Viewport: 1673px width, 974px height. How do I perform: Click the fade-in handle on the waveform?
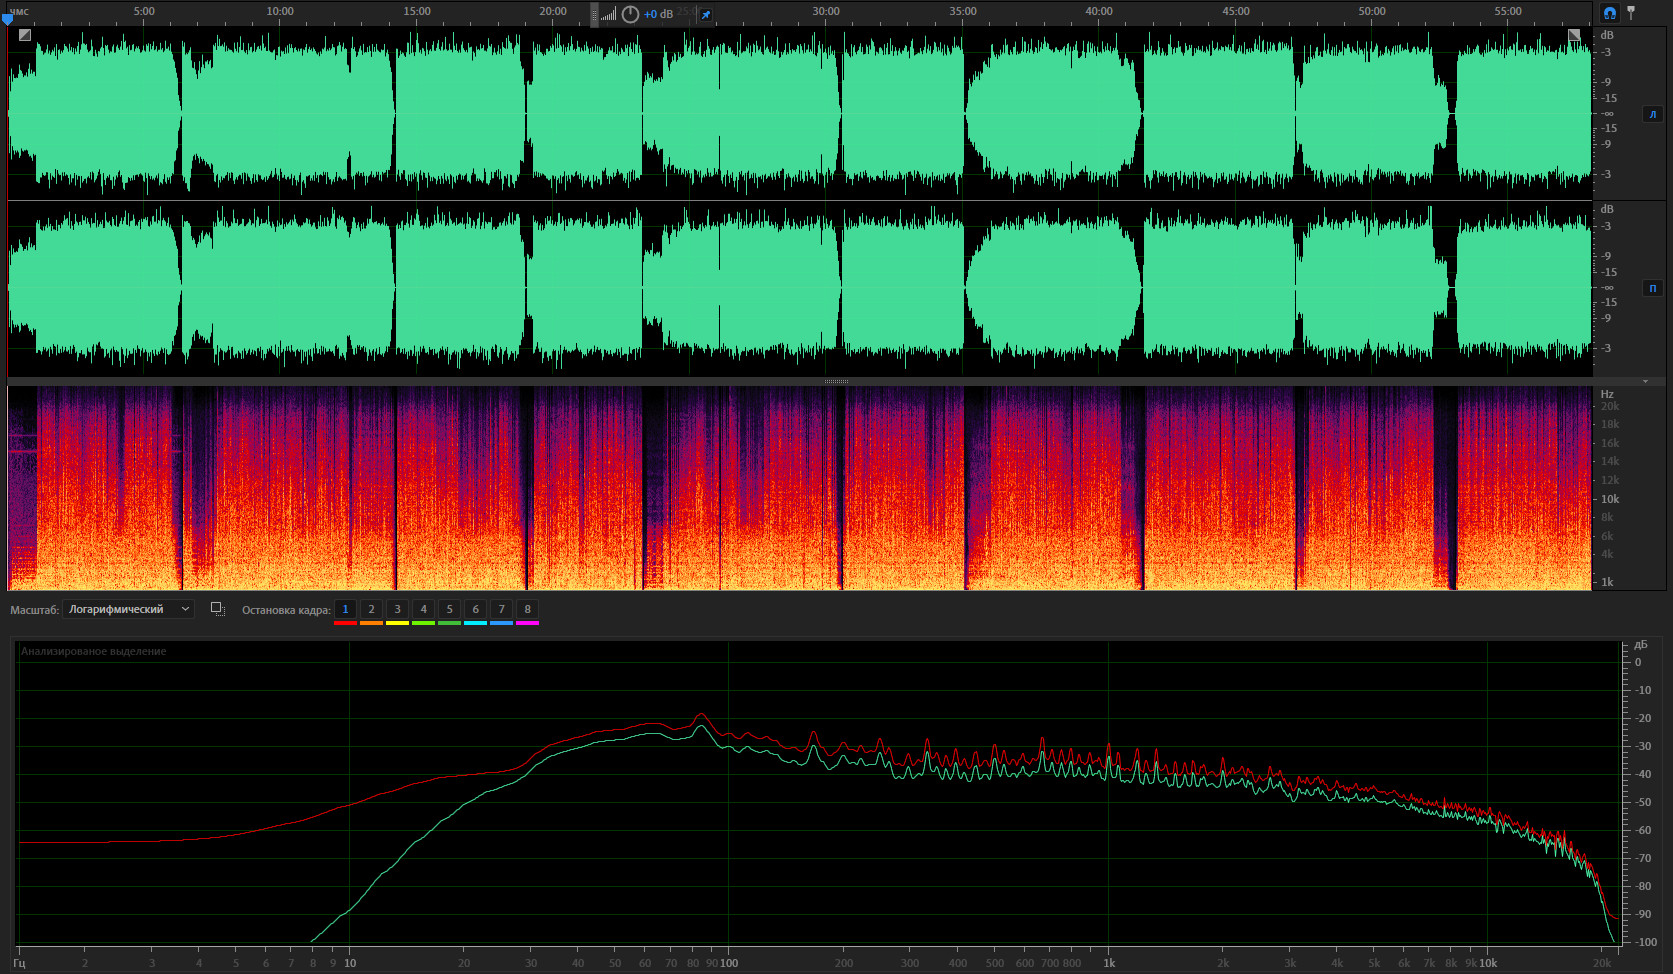pyautogui.click(x=25, y=35)
